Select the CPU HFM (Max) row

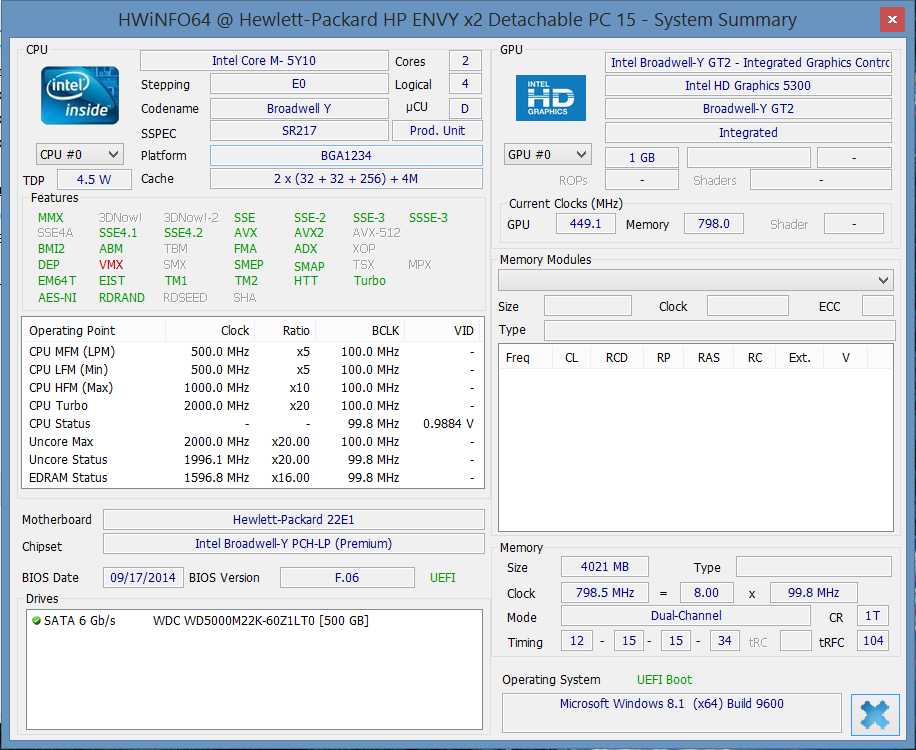[x=252, y=388]
